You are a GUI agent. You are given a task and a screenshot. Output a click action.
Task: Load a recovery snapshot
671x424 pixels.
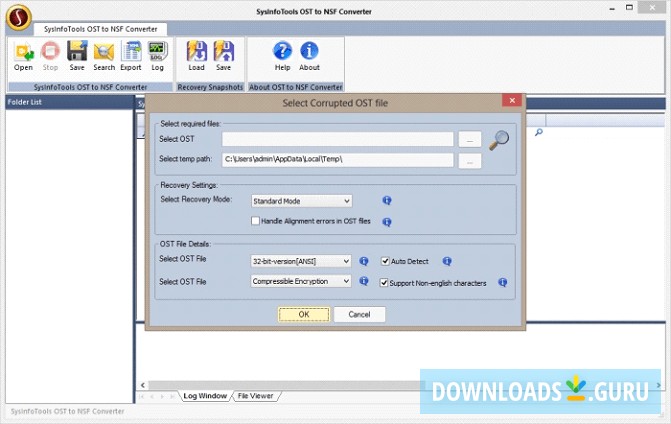point(196,56)
